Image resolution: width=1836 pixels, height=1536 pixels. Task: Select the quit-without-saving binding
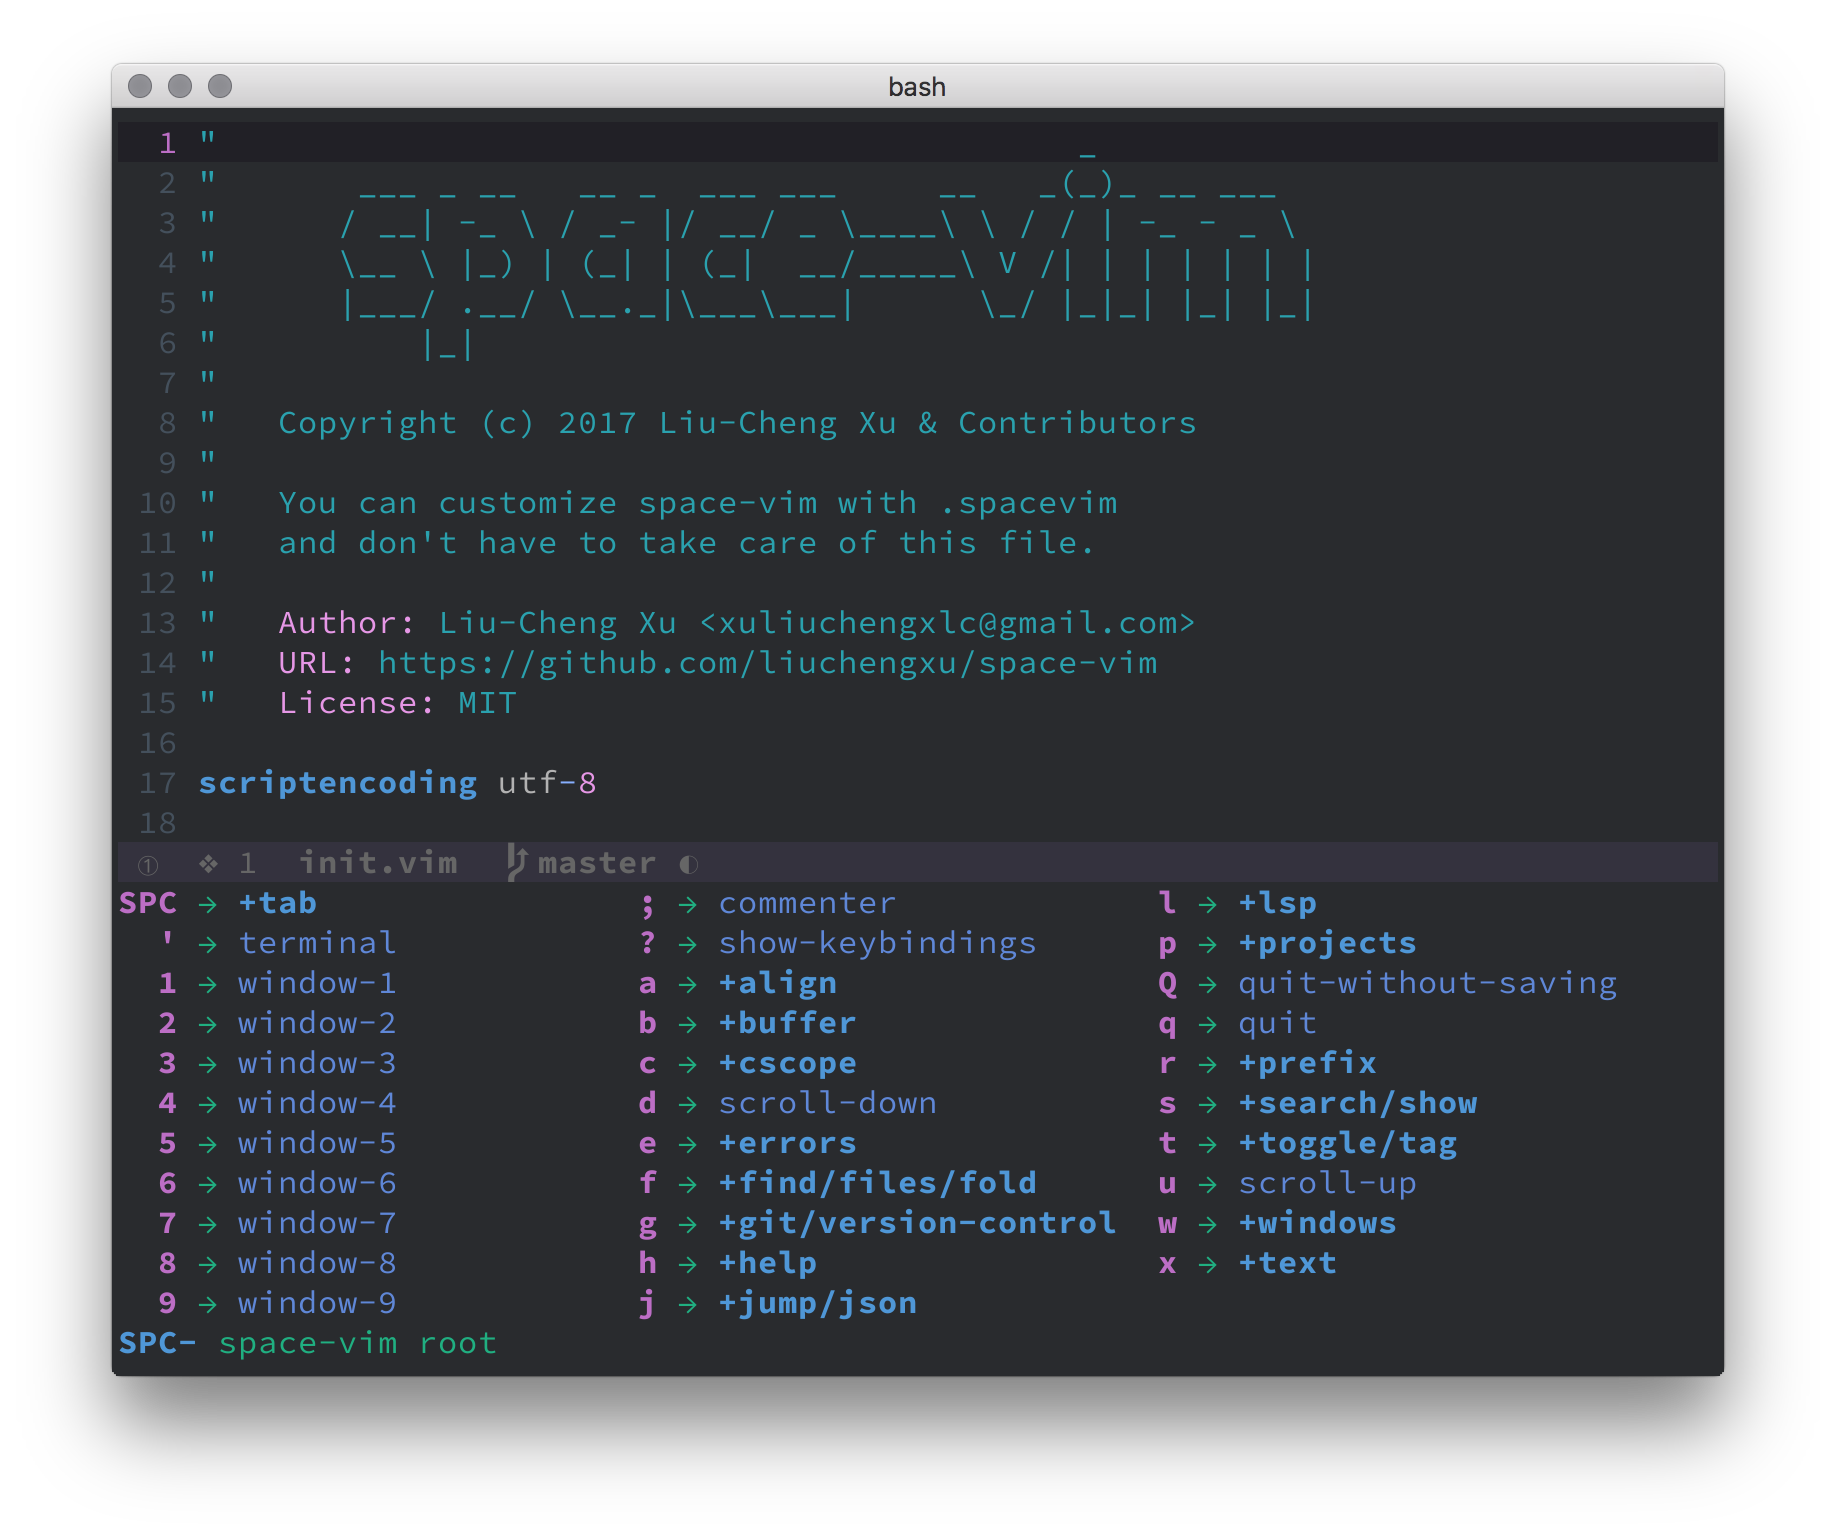[1425, 982]
